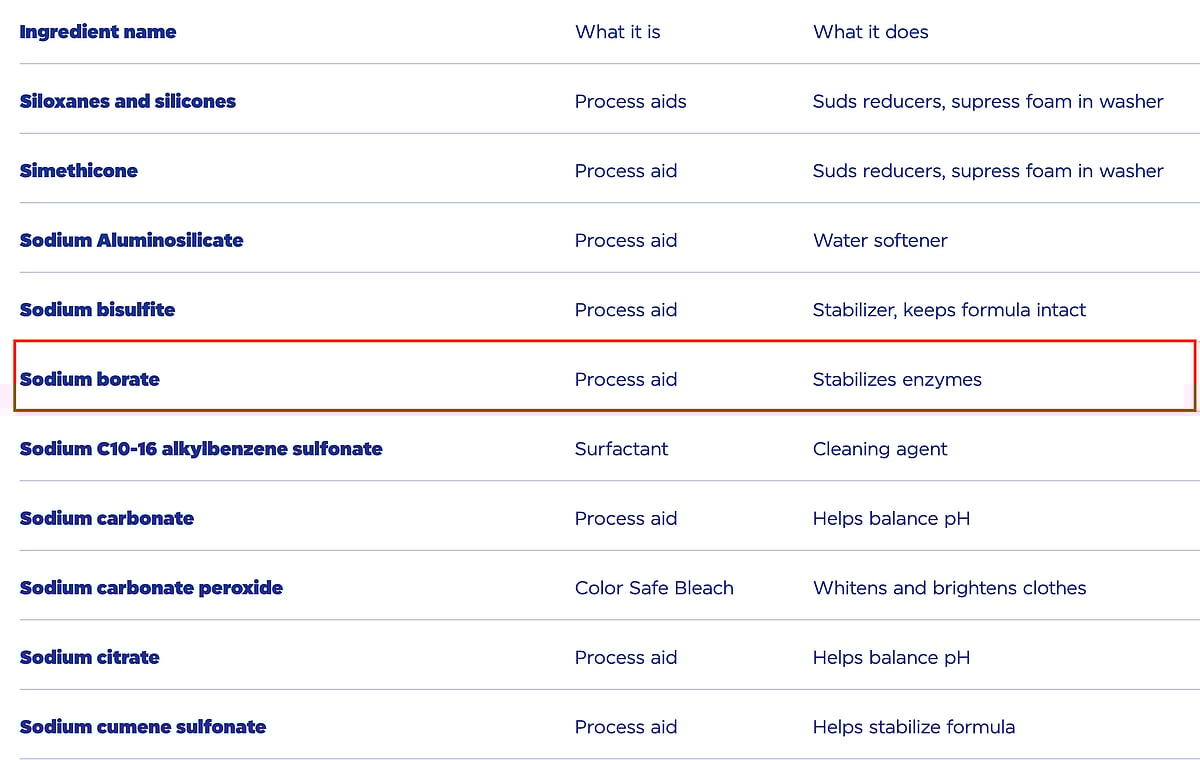Click the What it does column header
The image size is (1200, 760).
[x=870, y=32]
